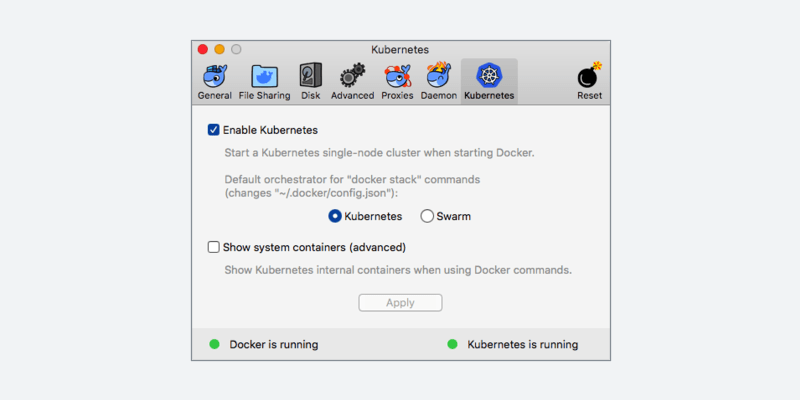Click the Reset bomb icon
Screen dimensions: 800x400
point(589,77)
